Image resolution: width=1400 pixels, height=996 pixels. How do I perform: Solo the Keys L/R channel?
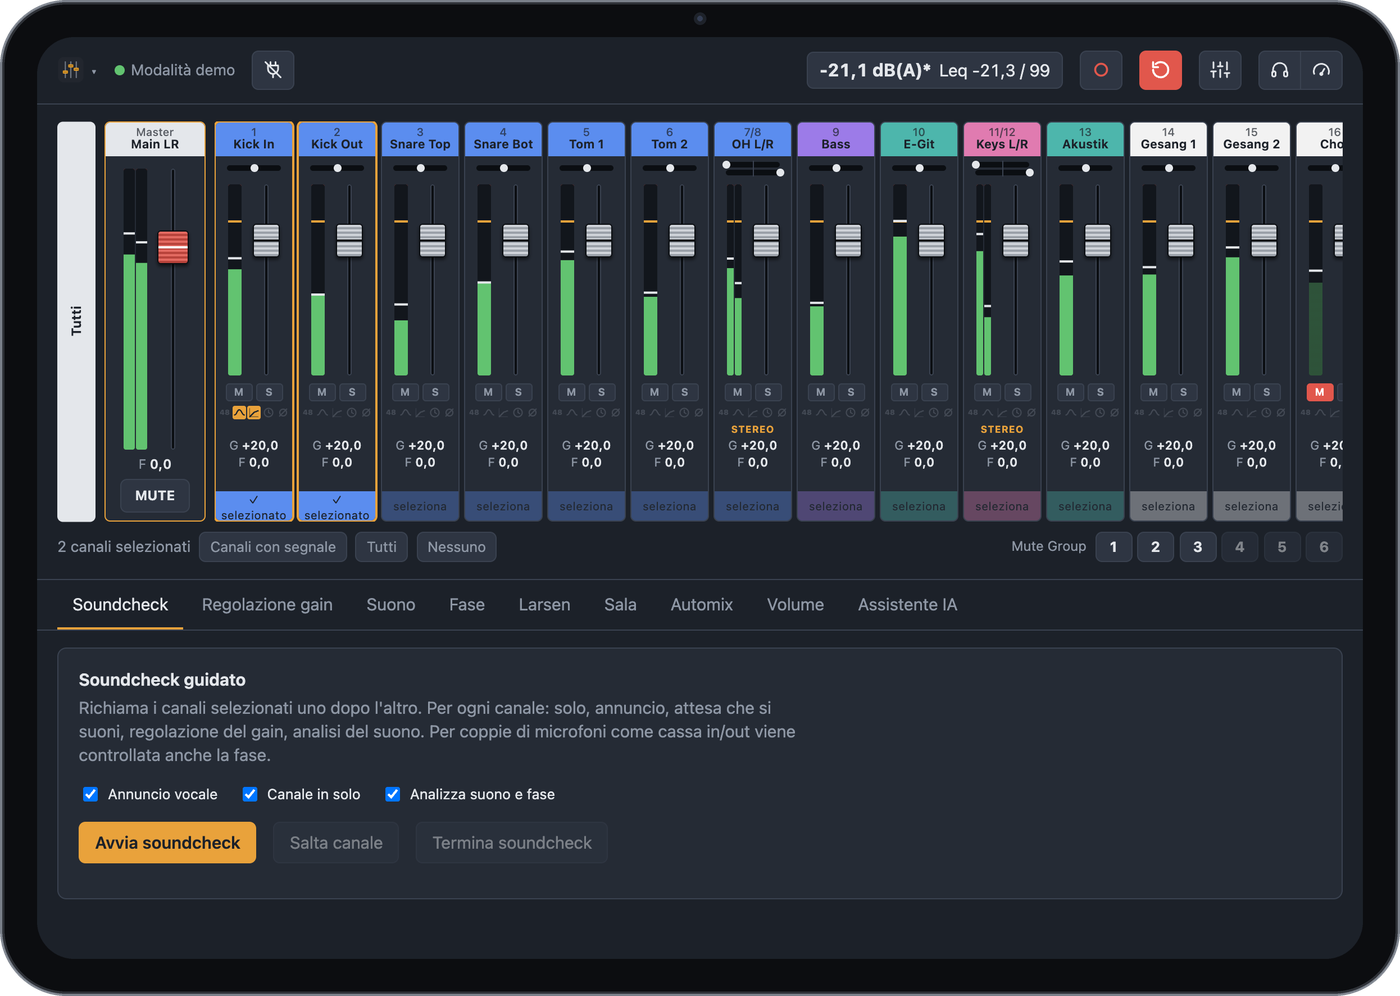pos(1017,392)
